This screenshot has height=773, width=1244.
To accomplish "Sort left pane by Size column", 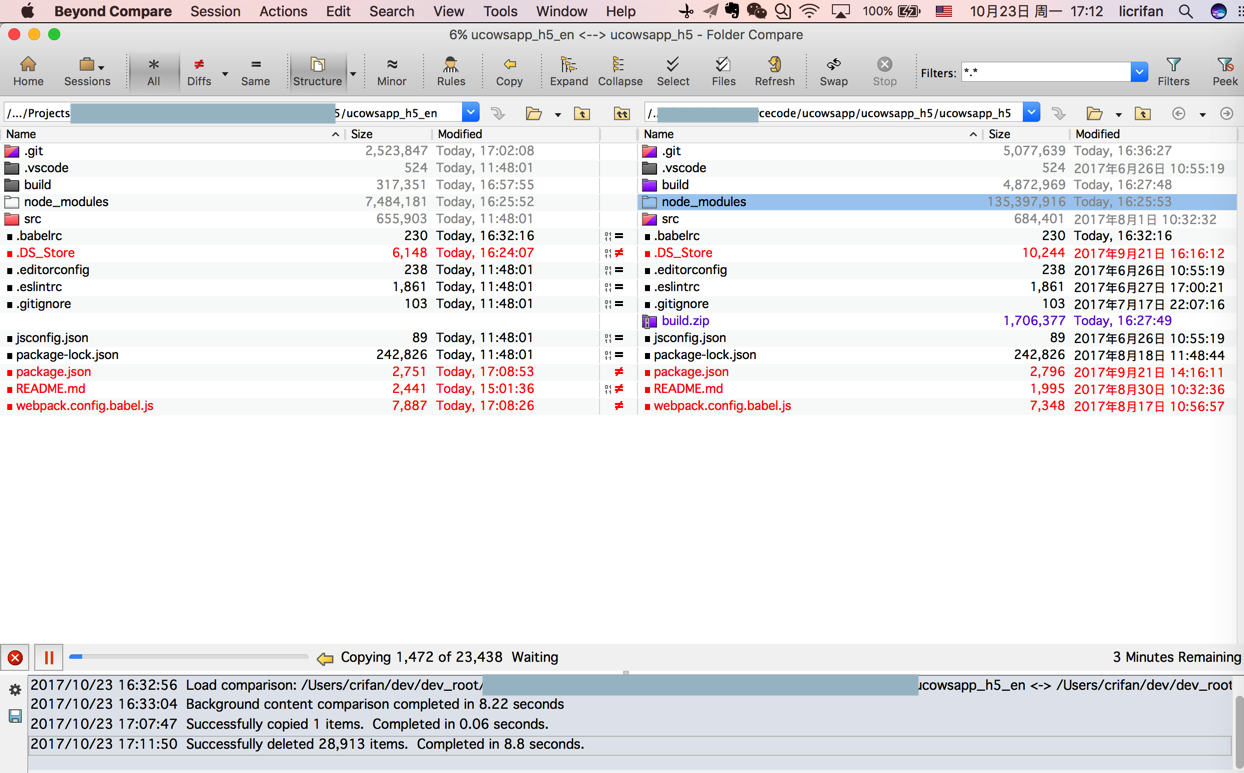I will click(x=388, y=134).
